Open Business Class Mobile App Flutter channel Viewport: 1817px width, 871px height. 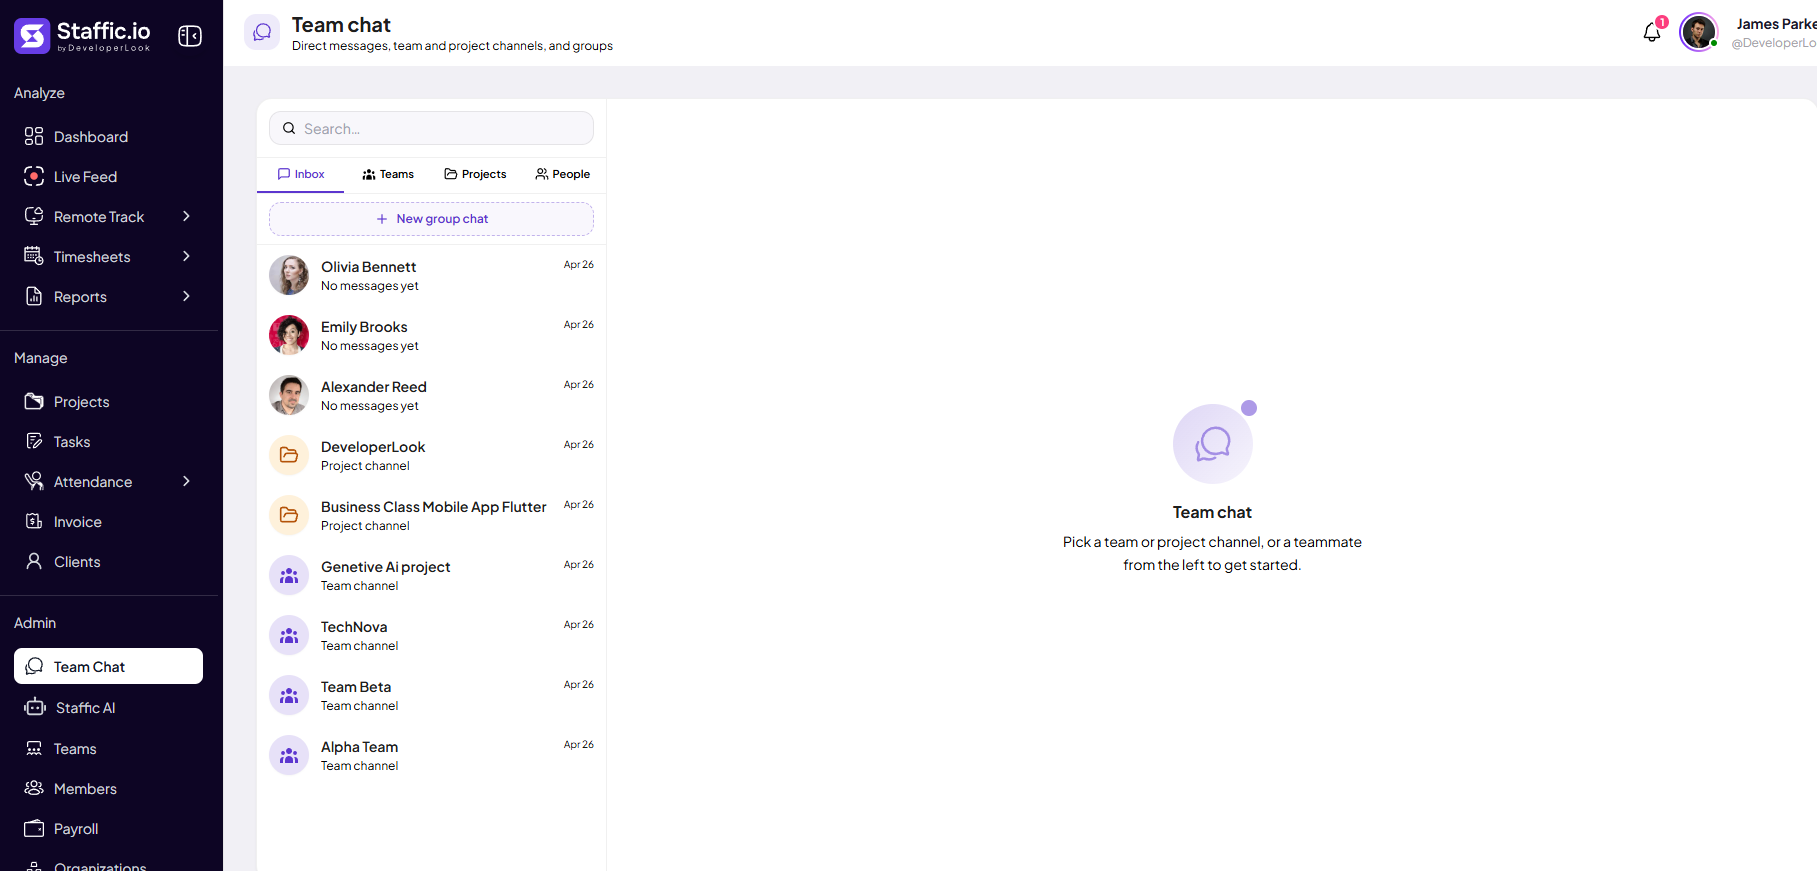coord(431,515)
